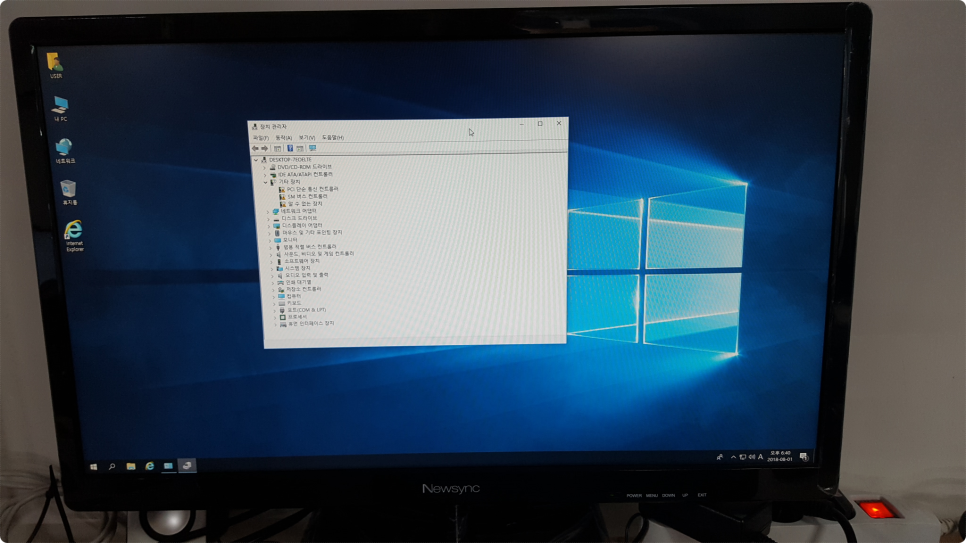Open the Windows Start menu
The height and width of the screenshot is (543, 966).
tap(94, 467)
